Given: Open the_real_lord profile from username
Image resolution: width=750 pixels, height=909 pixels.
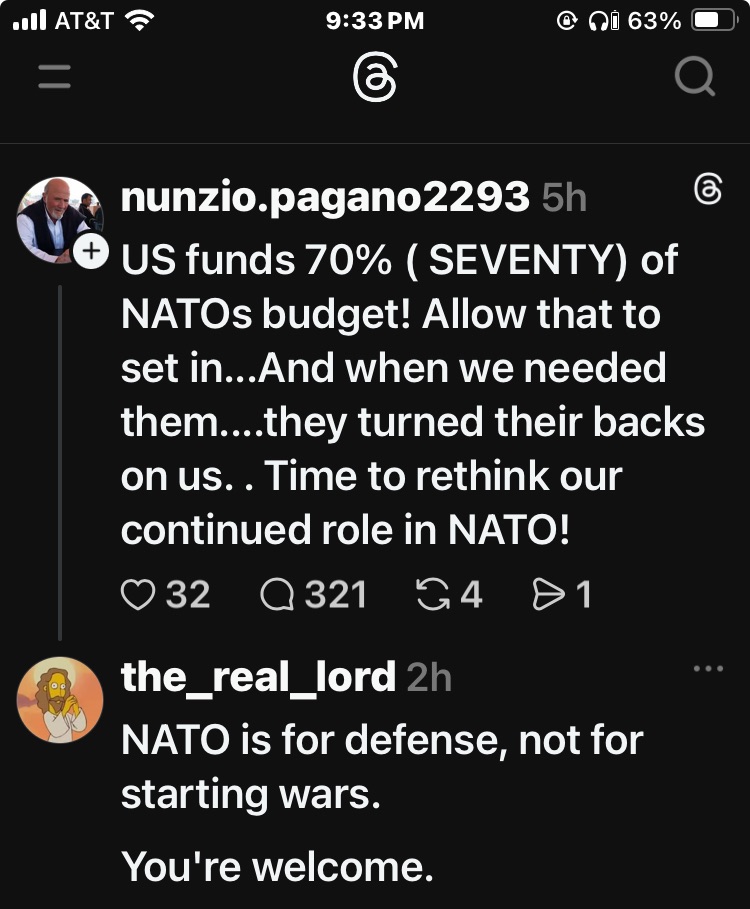Looking at the screenshot, I should (x=258, y=678).
